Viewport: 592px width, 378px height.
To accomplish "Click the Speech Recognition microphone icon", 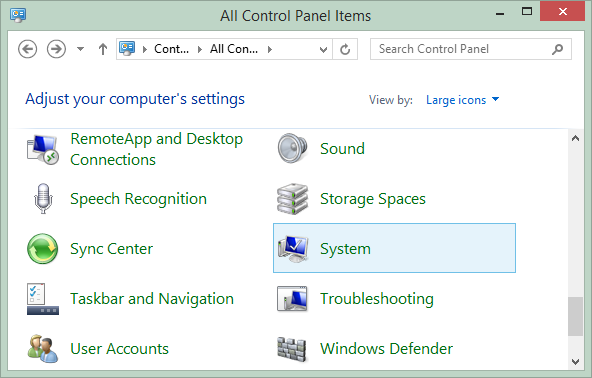I will (x=43, y=199).
